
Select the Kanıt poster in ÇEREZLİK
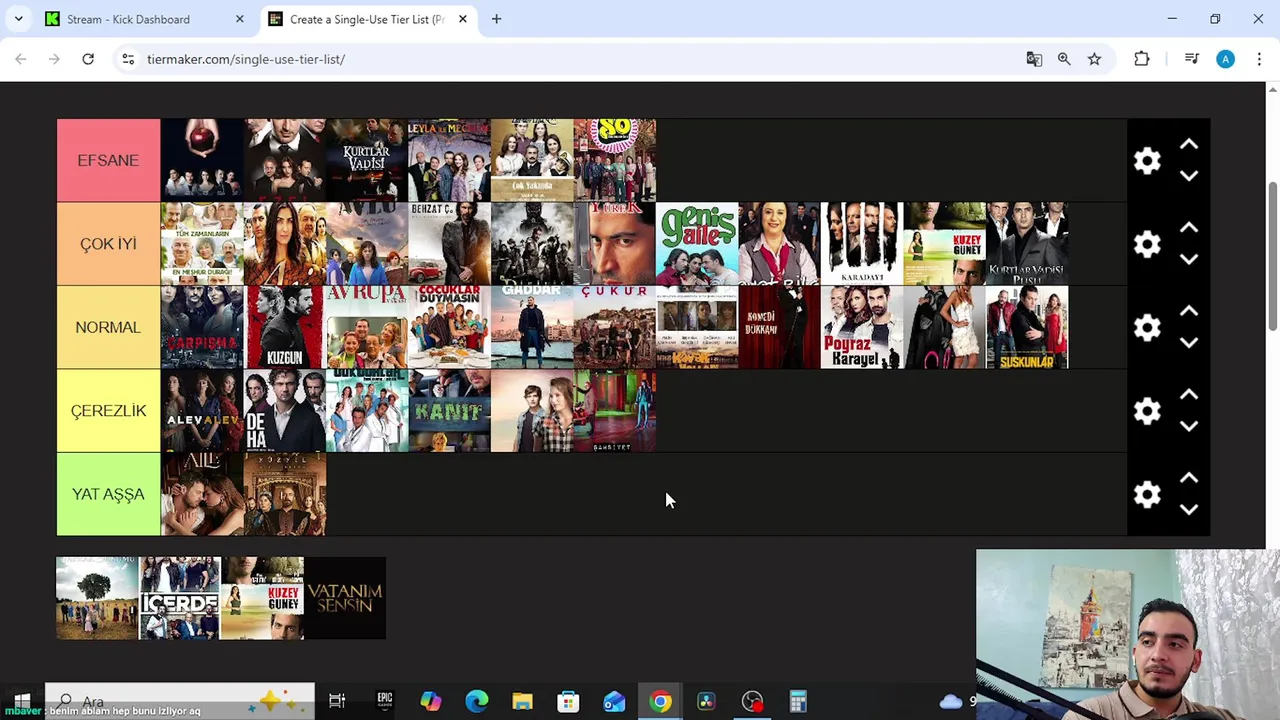tap(449, 411)
